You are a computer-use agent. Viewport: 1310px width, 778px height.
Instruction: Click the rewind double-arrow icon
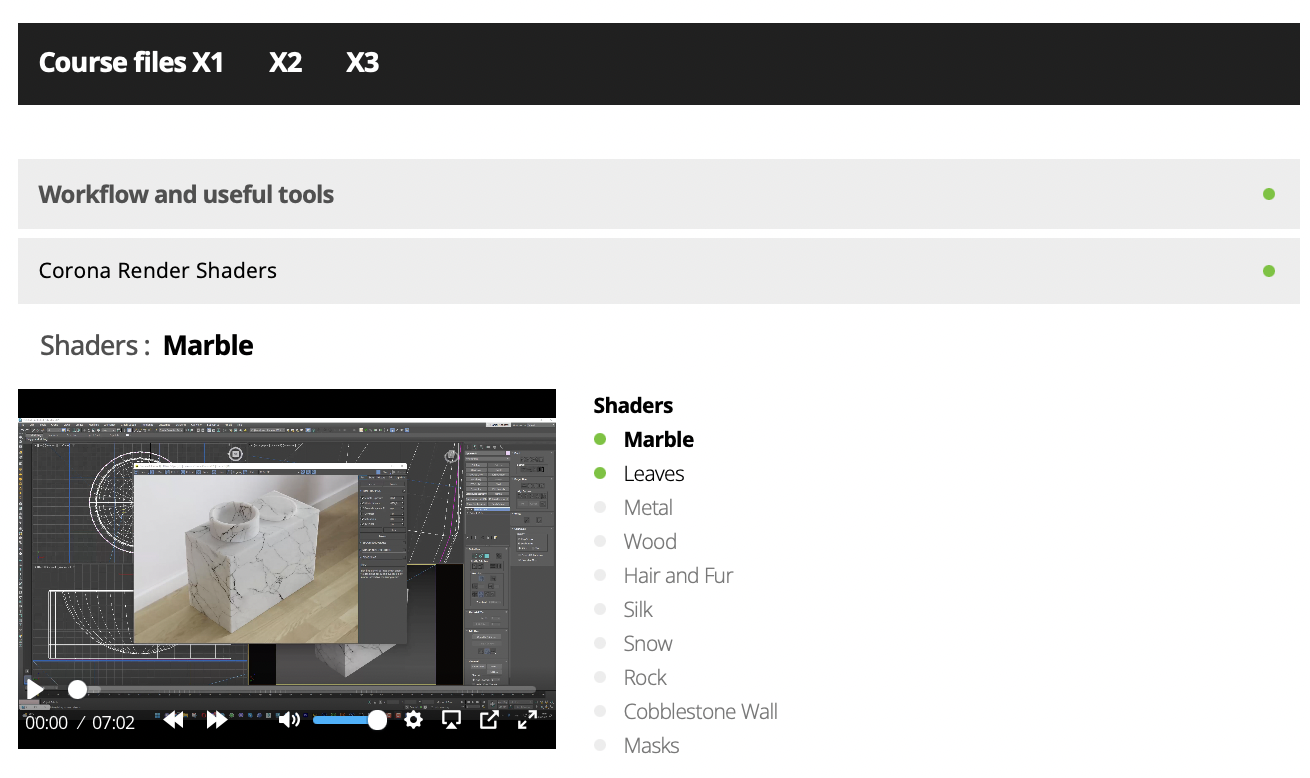click(174, 719)
